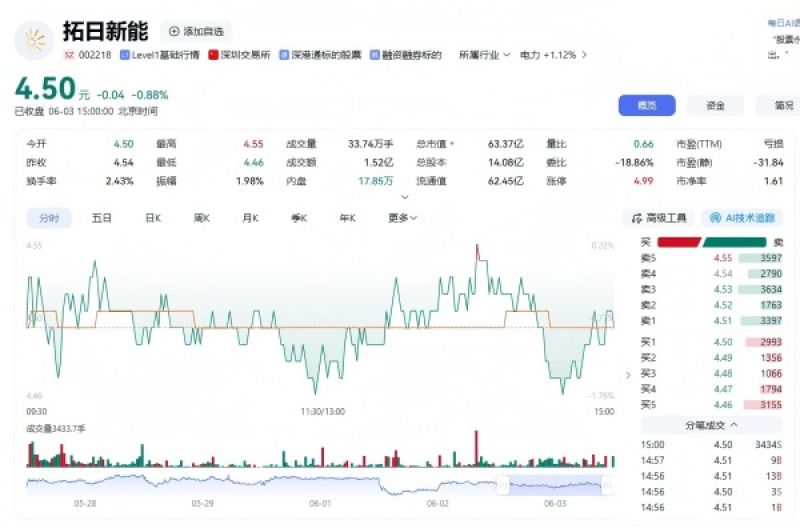Viewport: 800px width, 528px height.
Task: Click the 06-01 date on timeline
Action: [320, 504]
